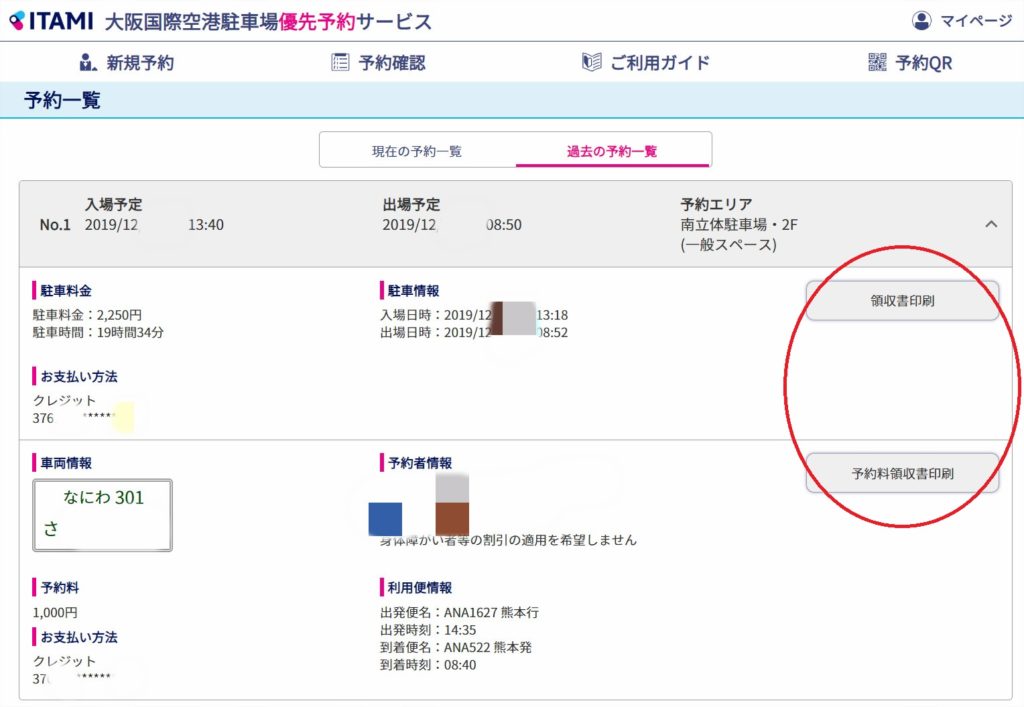This screenshot has height=707, width=1024.
Task: Click the 予約確認 list icon
Action: pos(340,63)
